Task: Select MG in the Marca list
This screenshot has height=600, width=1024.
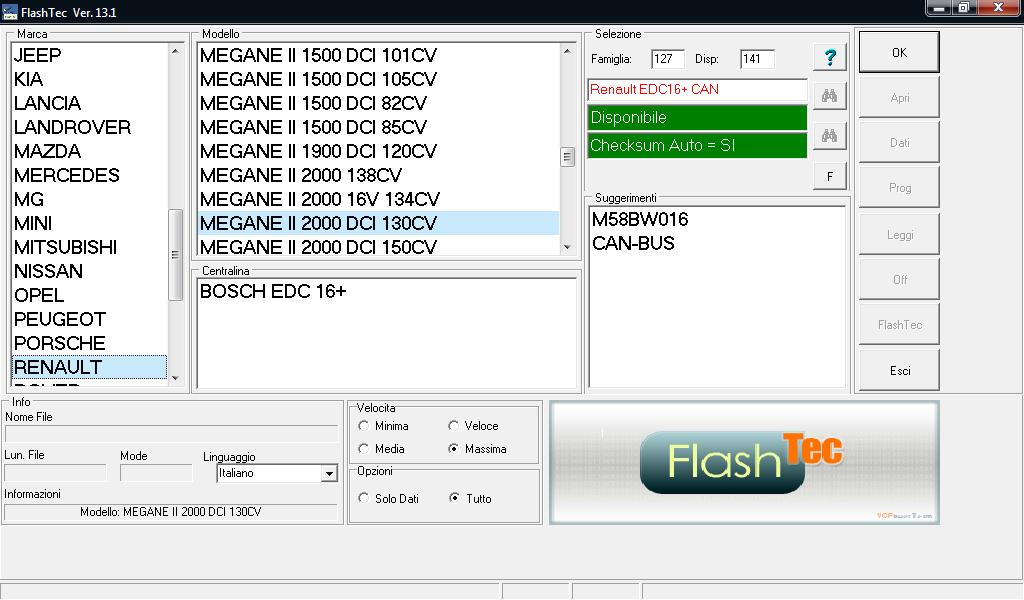Action: [x=89, y=199]
